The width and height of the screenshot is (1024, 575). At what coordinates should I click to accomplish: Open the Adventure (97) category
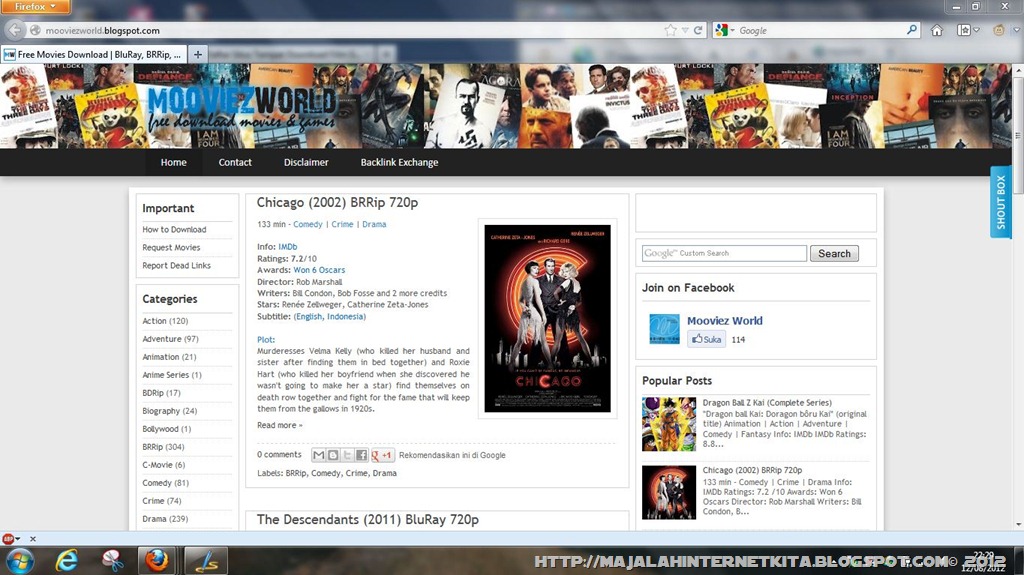tap(170, 338)
